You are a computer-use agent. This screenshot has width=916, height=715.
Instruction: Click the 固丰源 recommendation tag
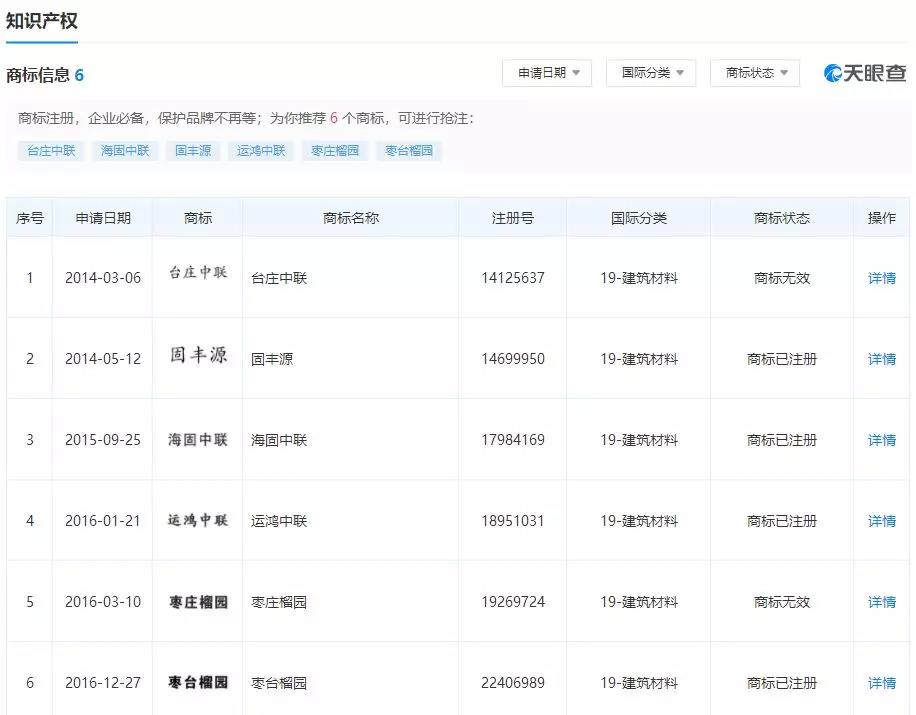tap(193, 151)
